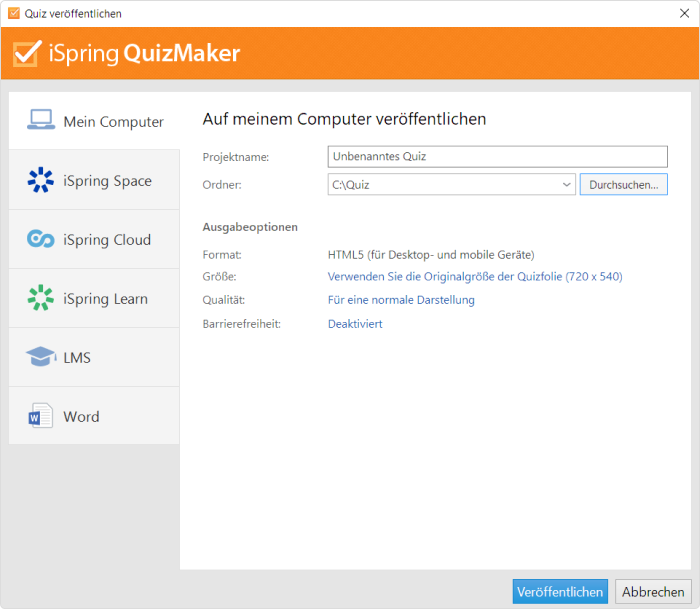Click the Qualität: label
Screen dimensions: 700x609
224,300
